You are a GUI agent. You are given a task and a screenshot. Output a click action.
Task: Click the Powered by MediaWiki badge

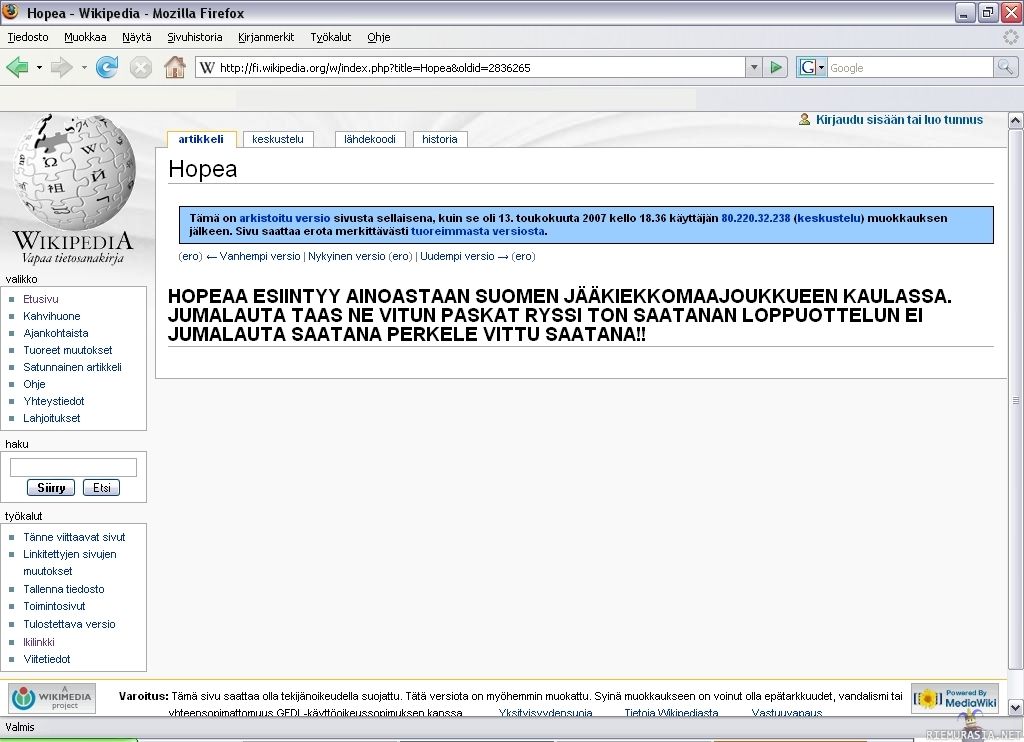(954, 698)
